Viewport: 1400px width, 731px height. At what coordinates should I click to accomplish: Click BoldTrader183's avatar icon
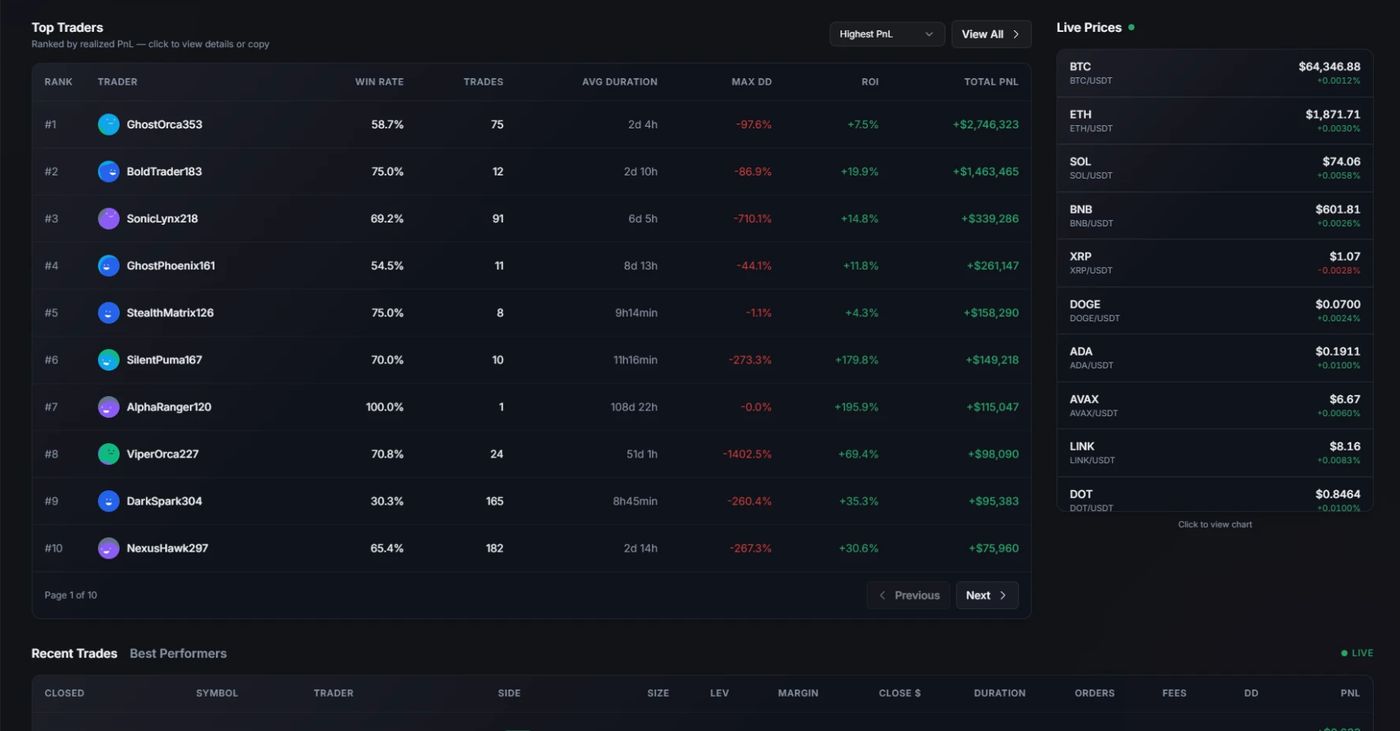click(108, 171)
